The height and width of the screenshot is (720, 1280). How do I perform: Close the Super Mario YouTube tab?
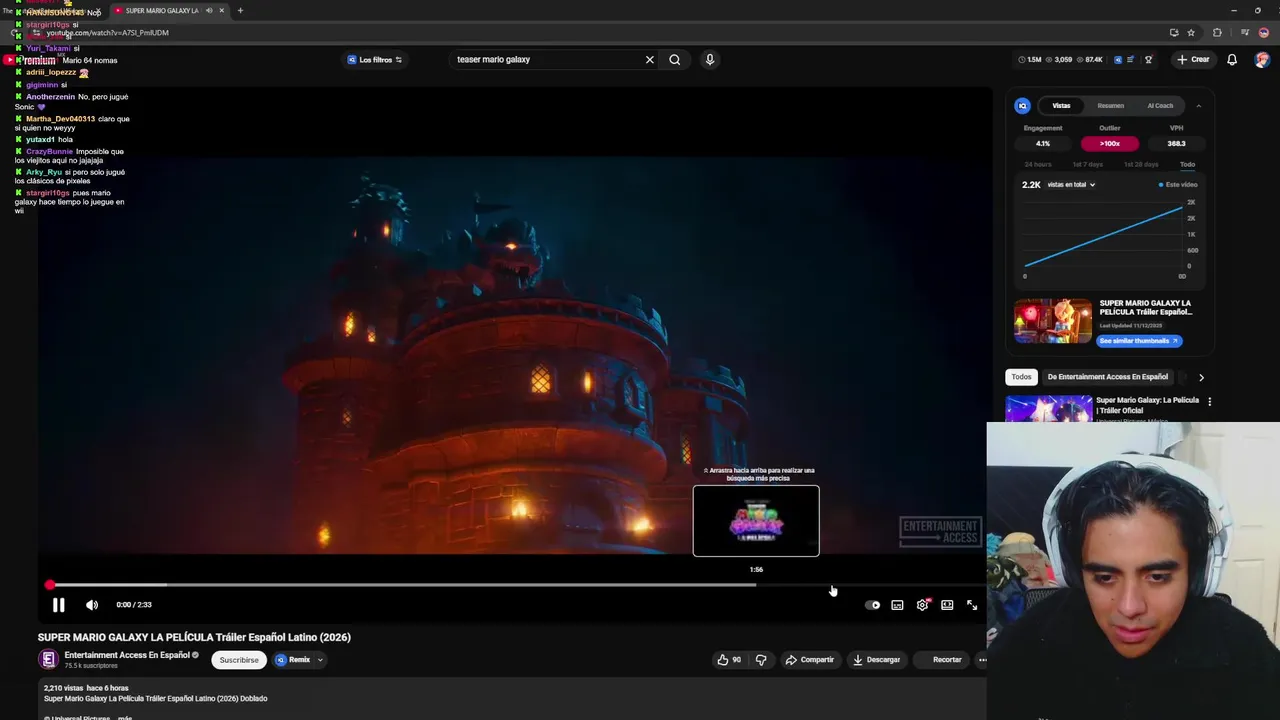(222, 11)
